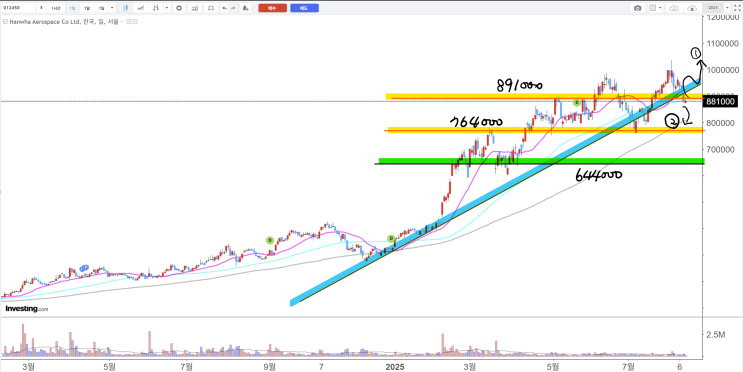Switch to the 5-minute interval

click(41, 8)
